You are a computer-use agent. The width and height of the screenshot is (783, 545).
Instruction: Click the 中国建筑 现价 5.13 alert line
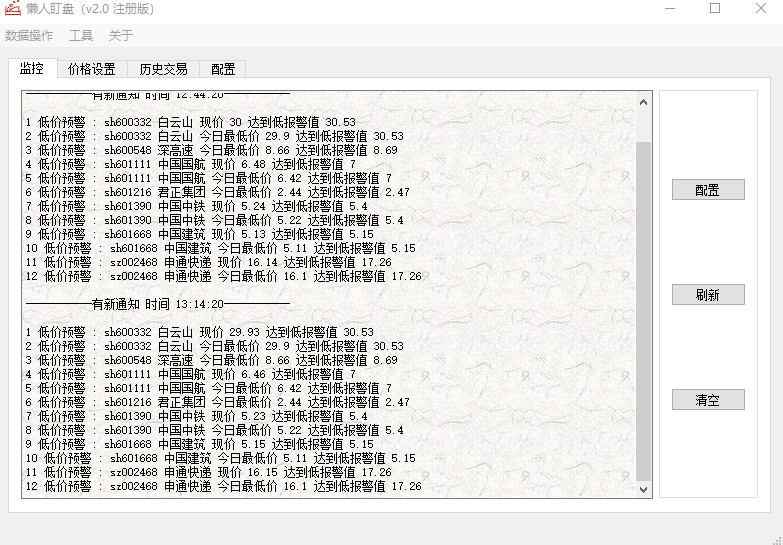click(200, 234)
